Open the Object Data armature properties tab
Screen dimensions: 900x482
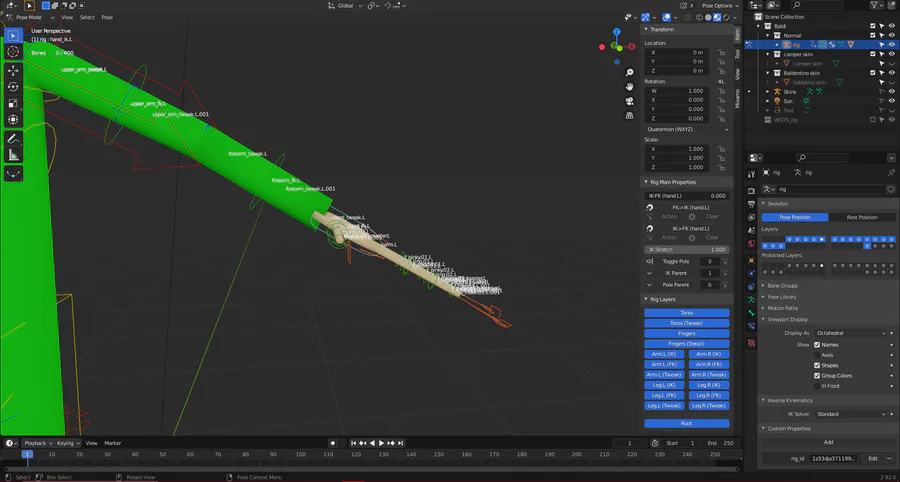pyautogui.click(x=751, y=300)
